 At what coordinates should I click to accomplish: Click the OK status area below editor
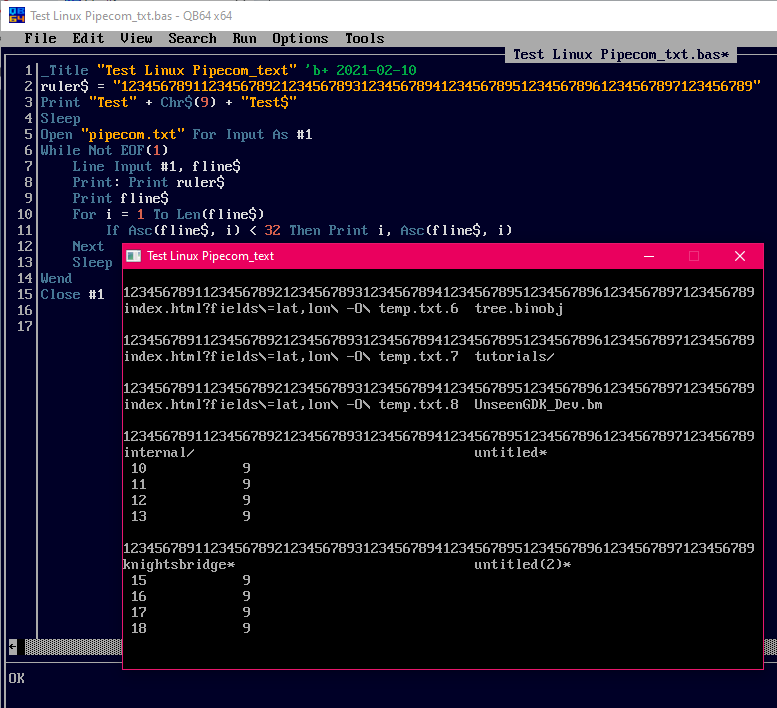coord(17,678)
